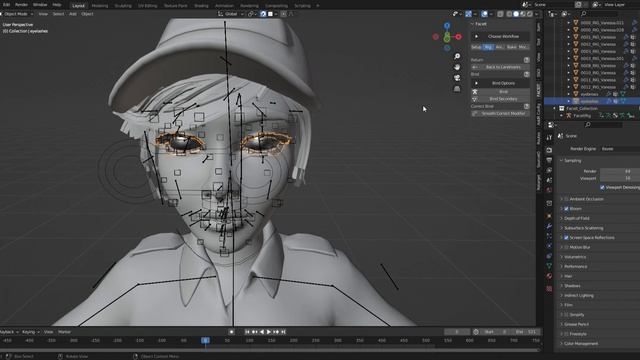Jump to the timeline start frame
640x360 pixels.
pyautogui.click(x=247, y=332)
